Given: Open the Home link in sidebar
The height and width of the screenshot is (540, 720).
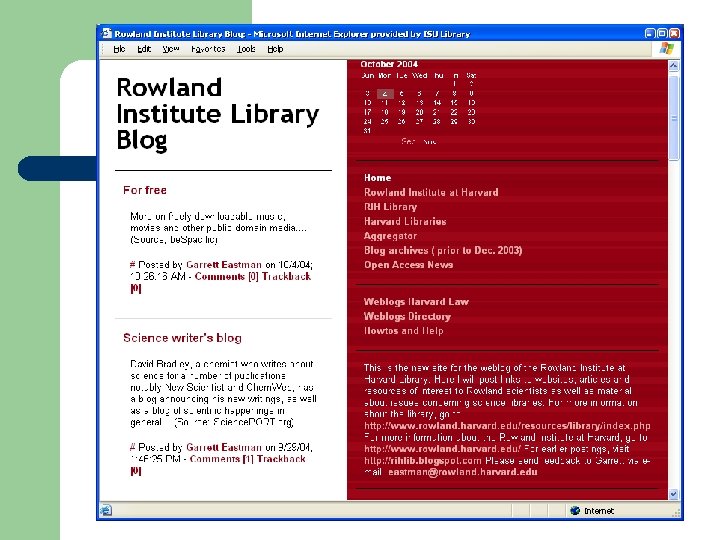Looking at the screenshot, I should 377,178.
